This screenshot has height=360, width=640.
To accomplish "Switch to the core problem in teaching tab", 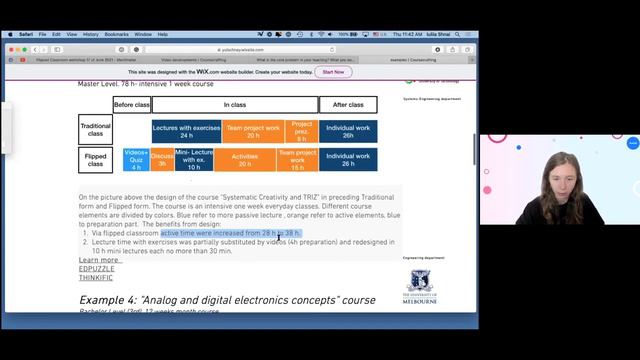I will click(x=305, y=60).
